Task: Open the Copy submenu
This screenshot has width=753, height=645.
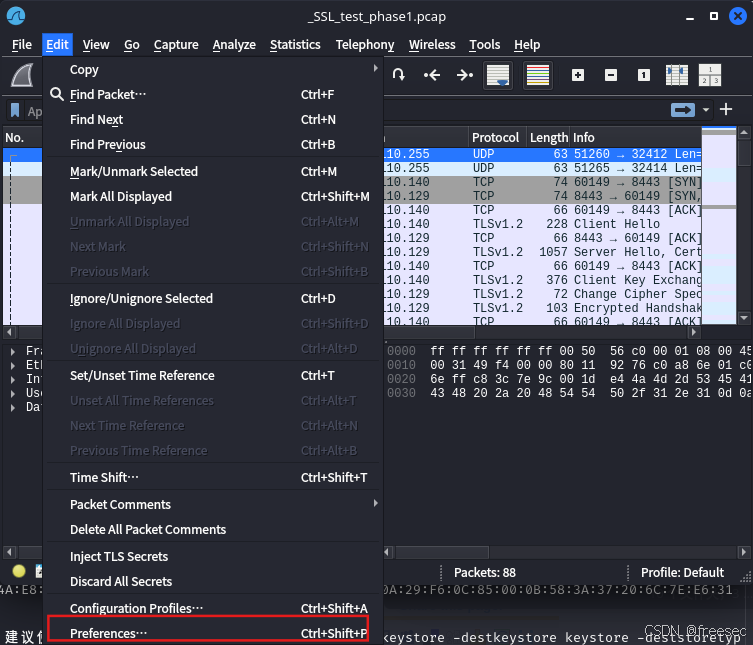Action: point(213,70)
